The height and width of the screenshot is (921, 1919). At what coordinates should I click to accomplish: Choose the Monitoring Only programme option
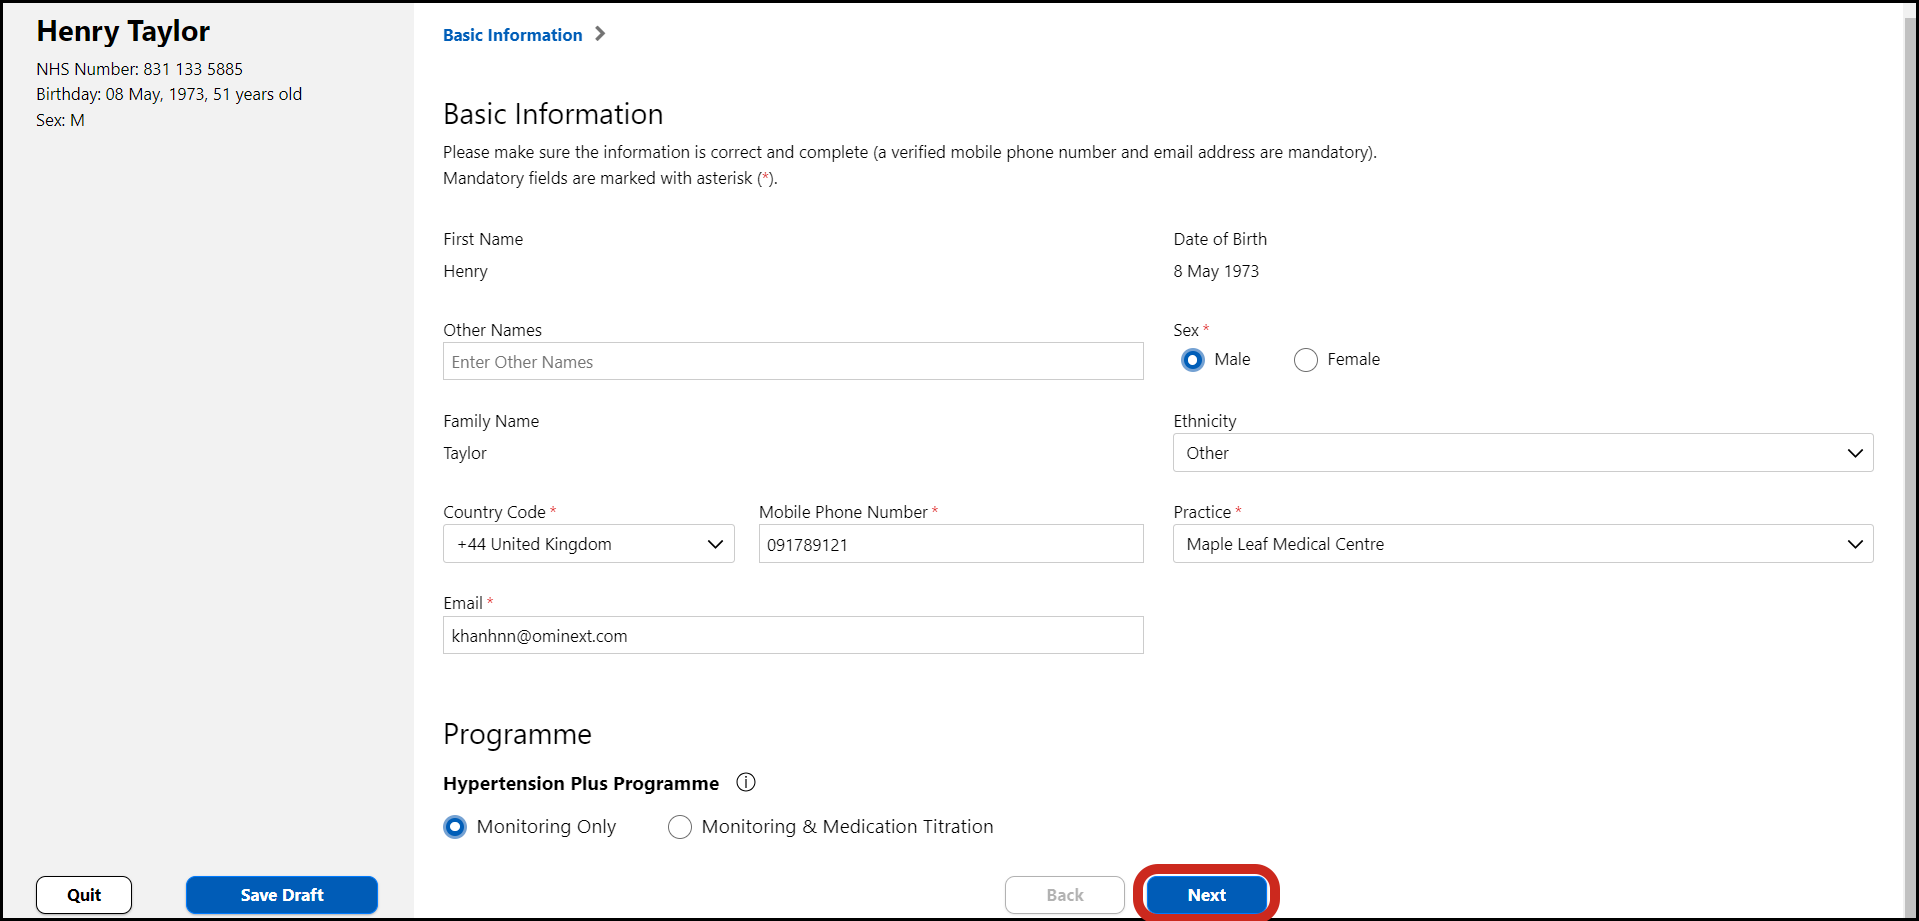point(455,827)
